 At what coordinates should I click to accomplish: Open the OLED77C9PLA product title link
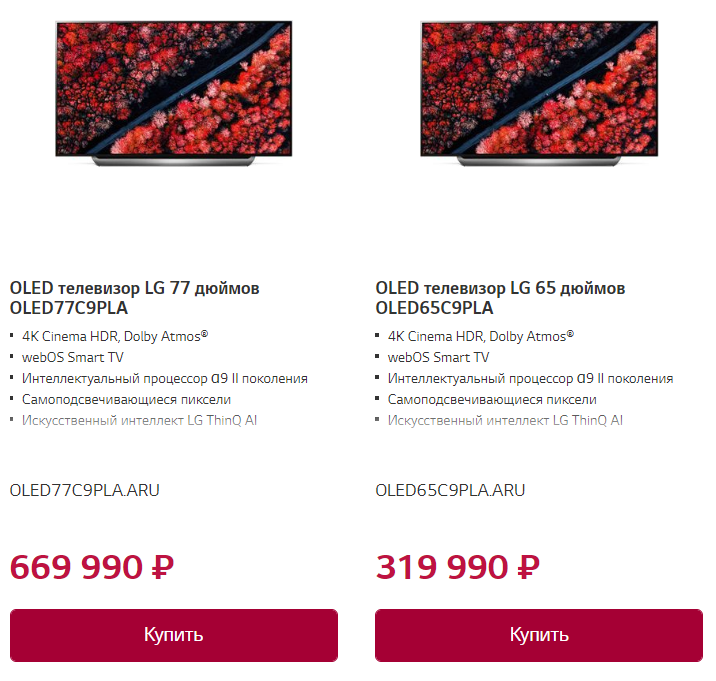134,298
